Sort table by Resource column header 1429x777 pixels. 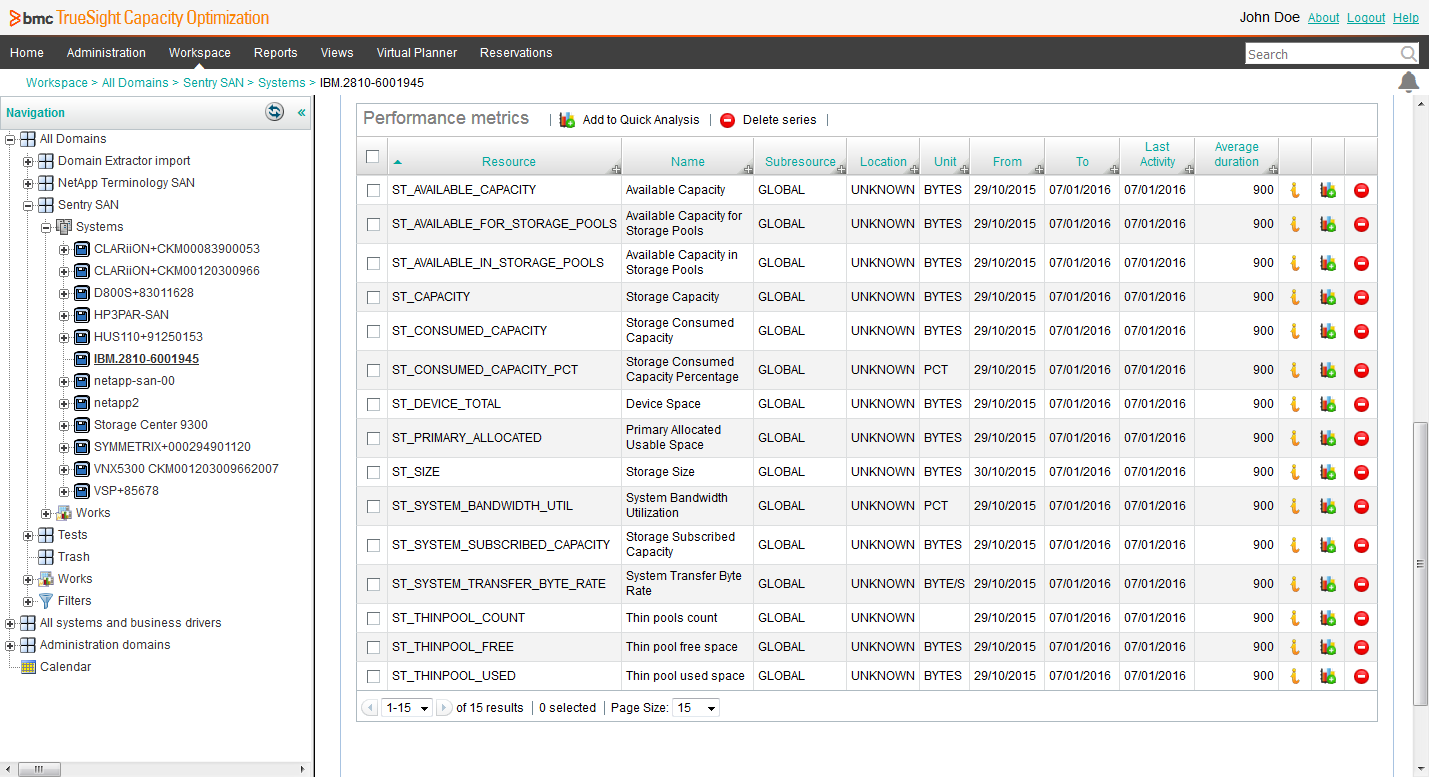point(508,162)
